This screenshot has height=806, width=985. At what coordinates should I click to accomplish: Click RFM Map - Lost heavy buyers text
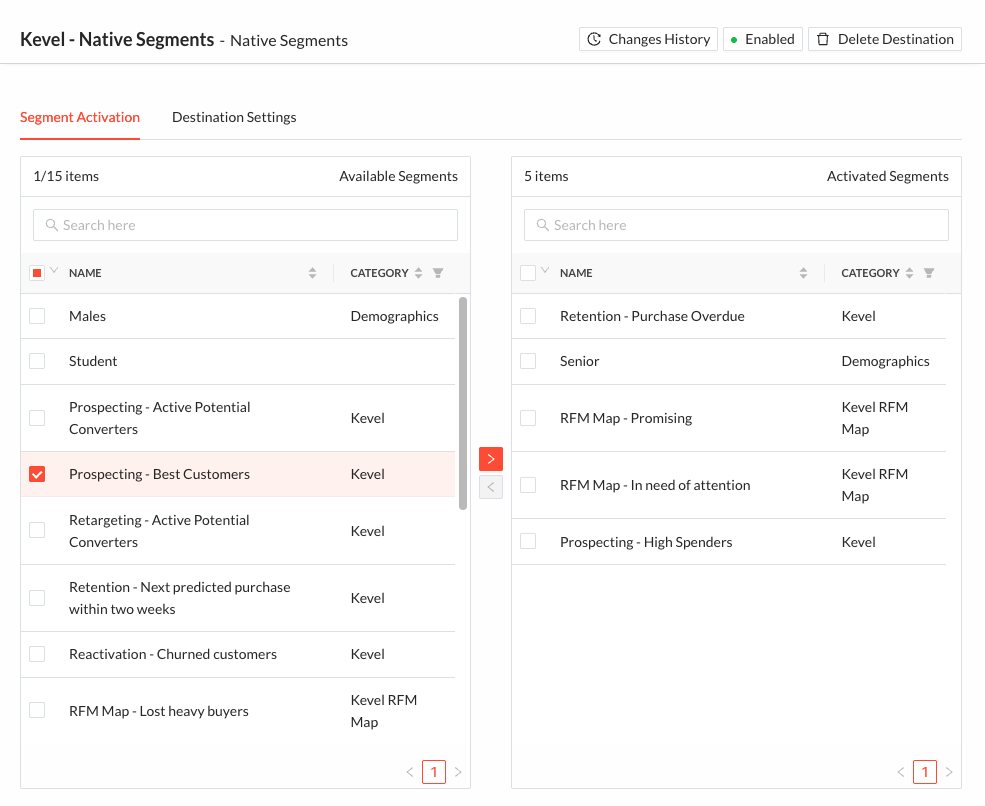click(159, 711)
